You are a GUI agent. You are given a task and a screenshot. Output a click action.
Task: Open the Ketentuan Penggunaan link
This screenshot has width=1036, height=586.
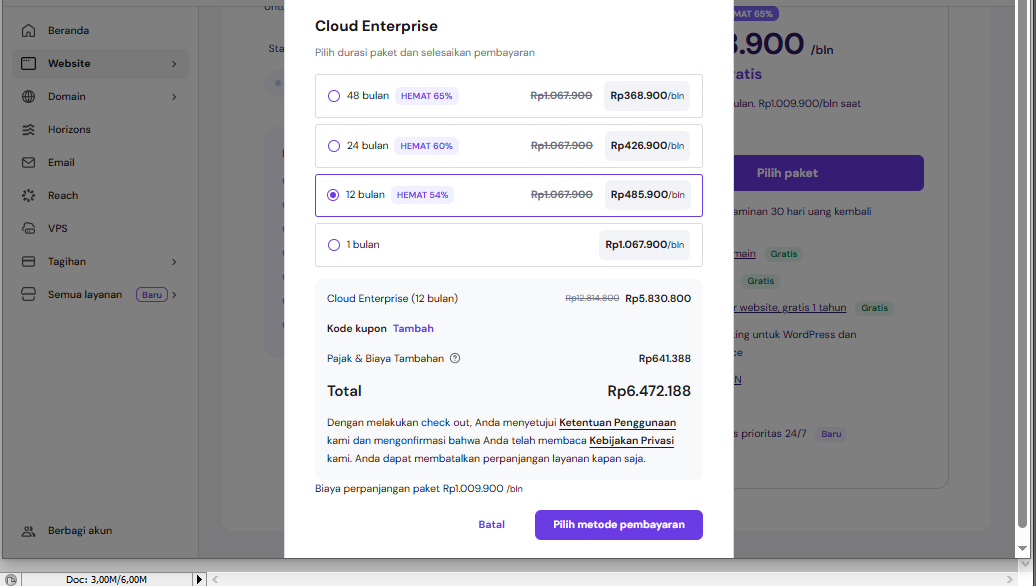617,422
